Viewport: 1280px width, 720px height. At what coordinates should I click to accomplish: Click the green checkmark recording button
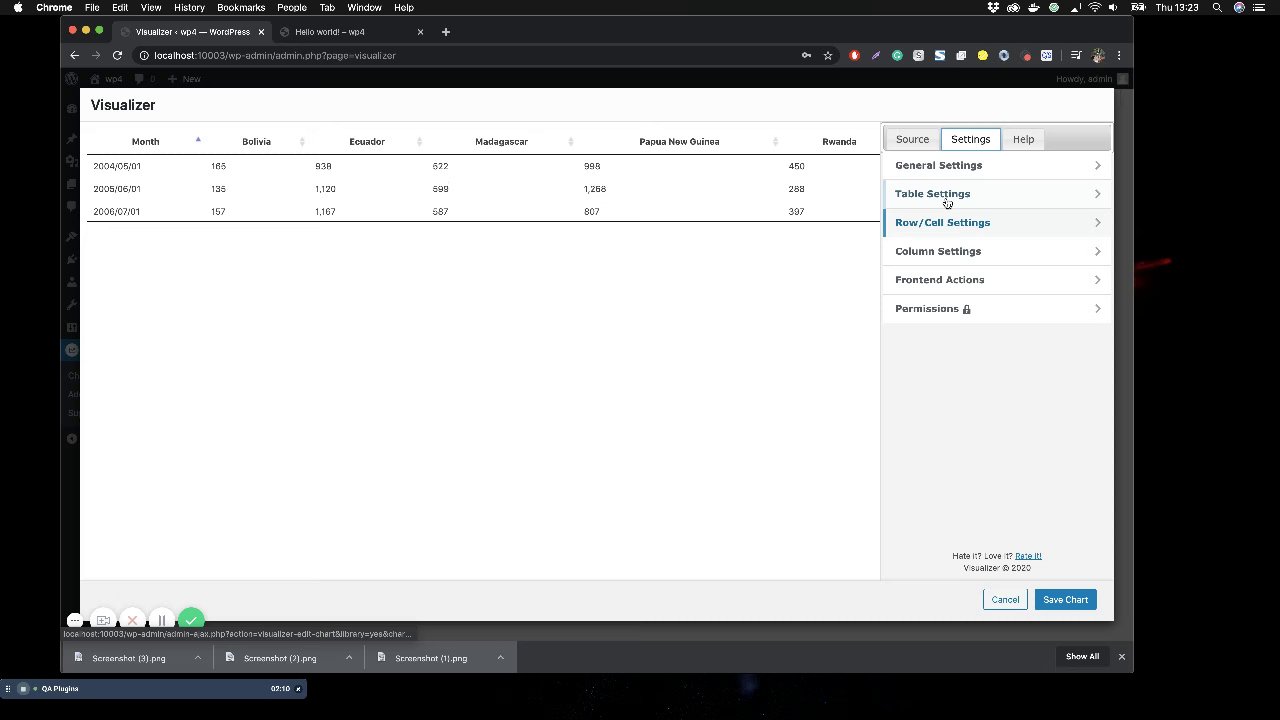point(191,620)
